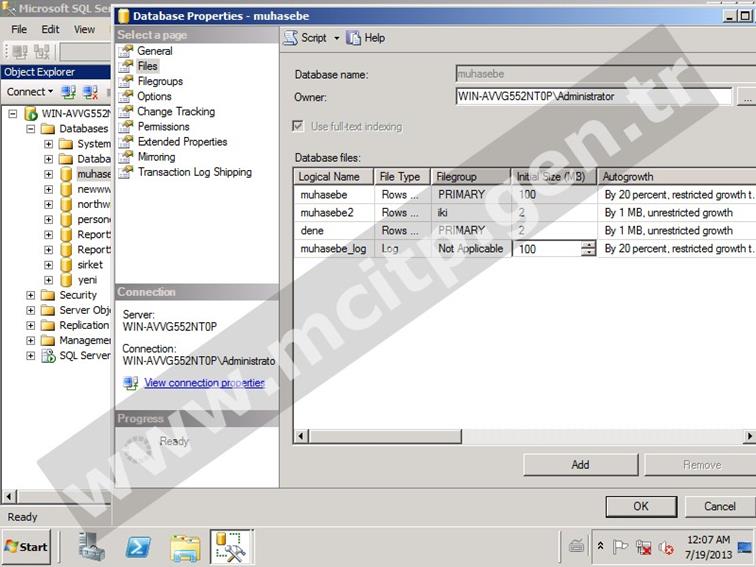Viewport: 756px width, 567px height.
Task: Click the File Type column header
Action: point(402,176)
